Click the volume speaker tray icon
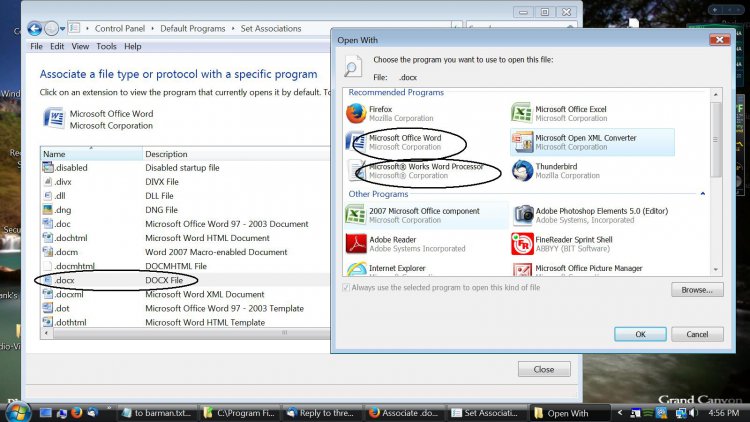The image size is (750, 422). click(694, 412)
